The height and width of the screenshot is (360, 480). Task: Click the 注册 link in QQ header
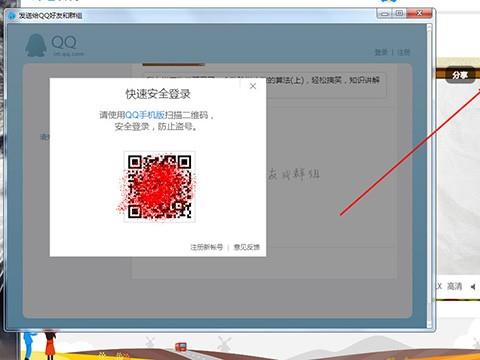[404, 52]
